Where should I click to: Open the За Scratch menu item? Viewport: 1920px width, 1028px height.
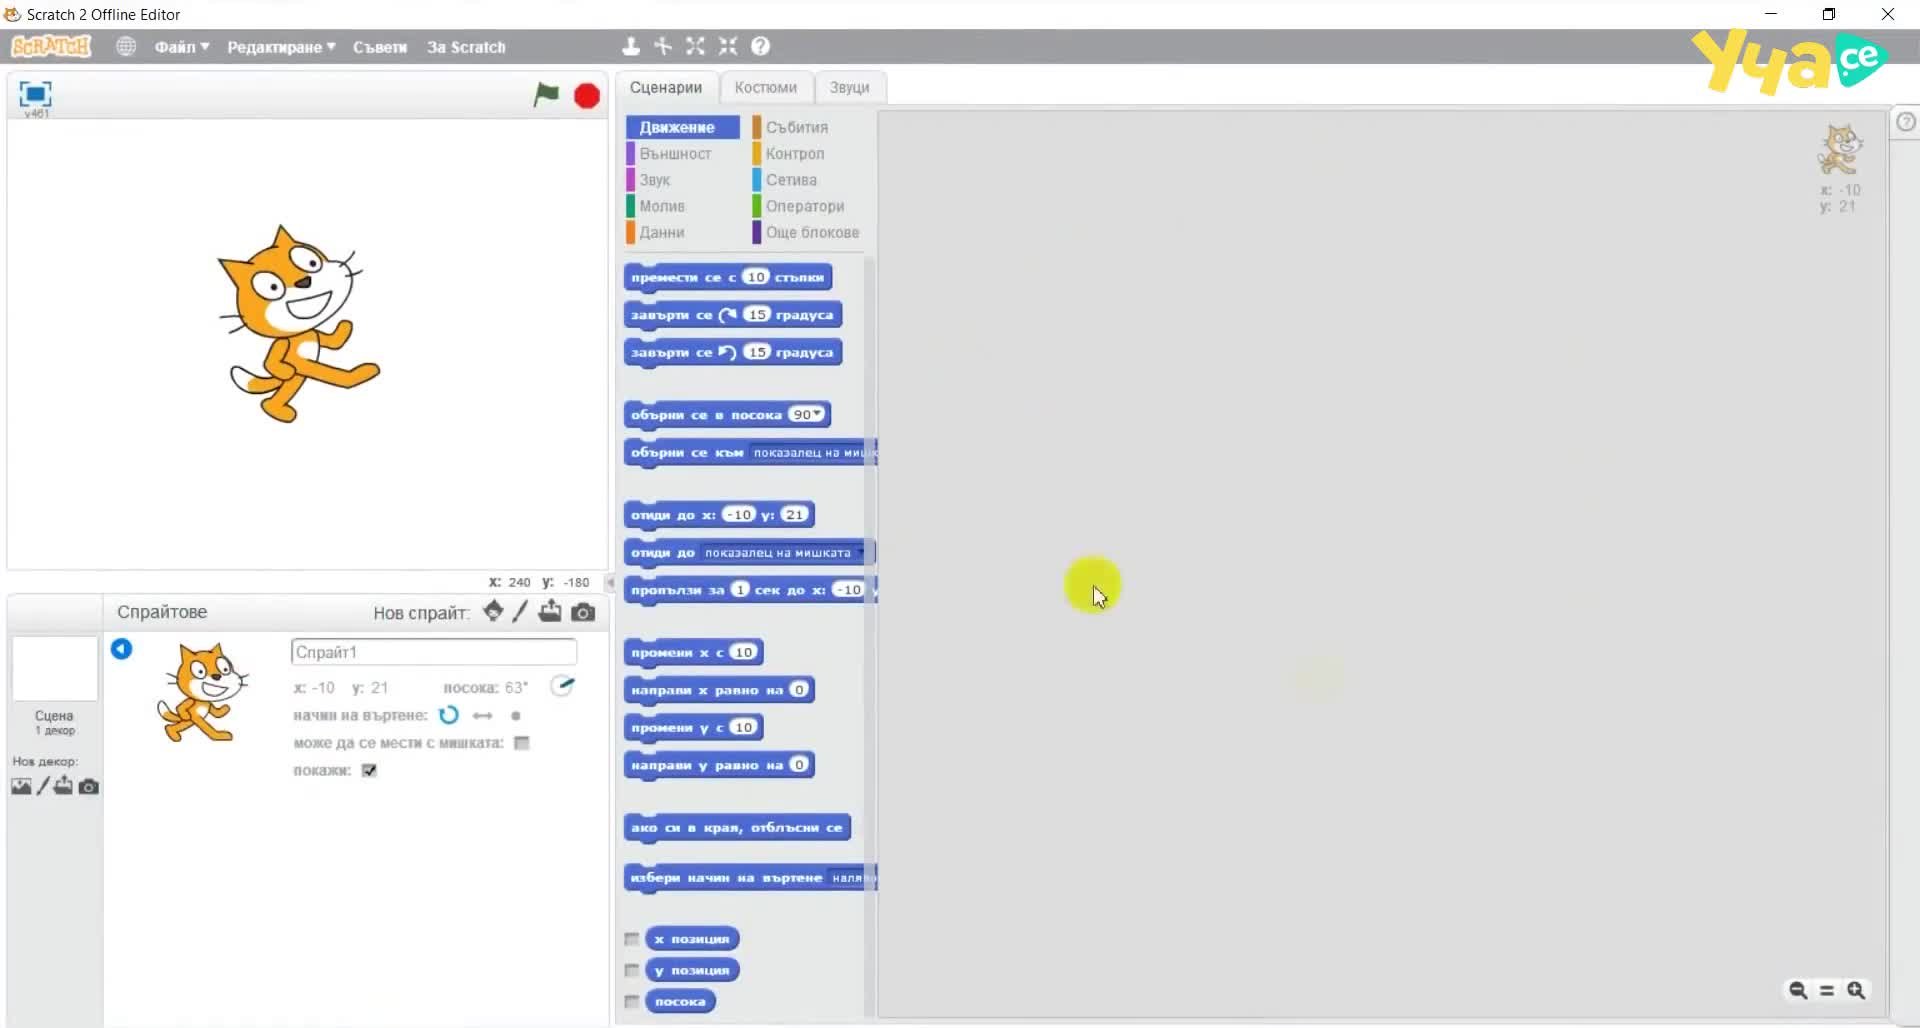pos(466,47)
